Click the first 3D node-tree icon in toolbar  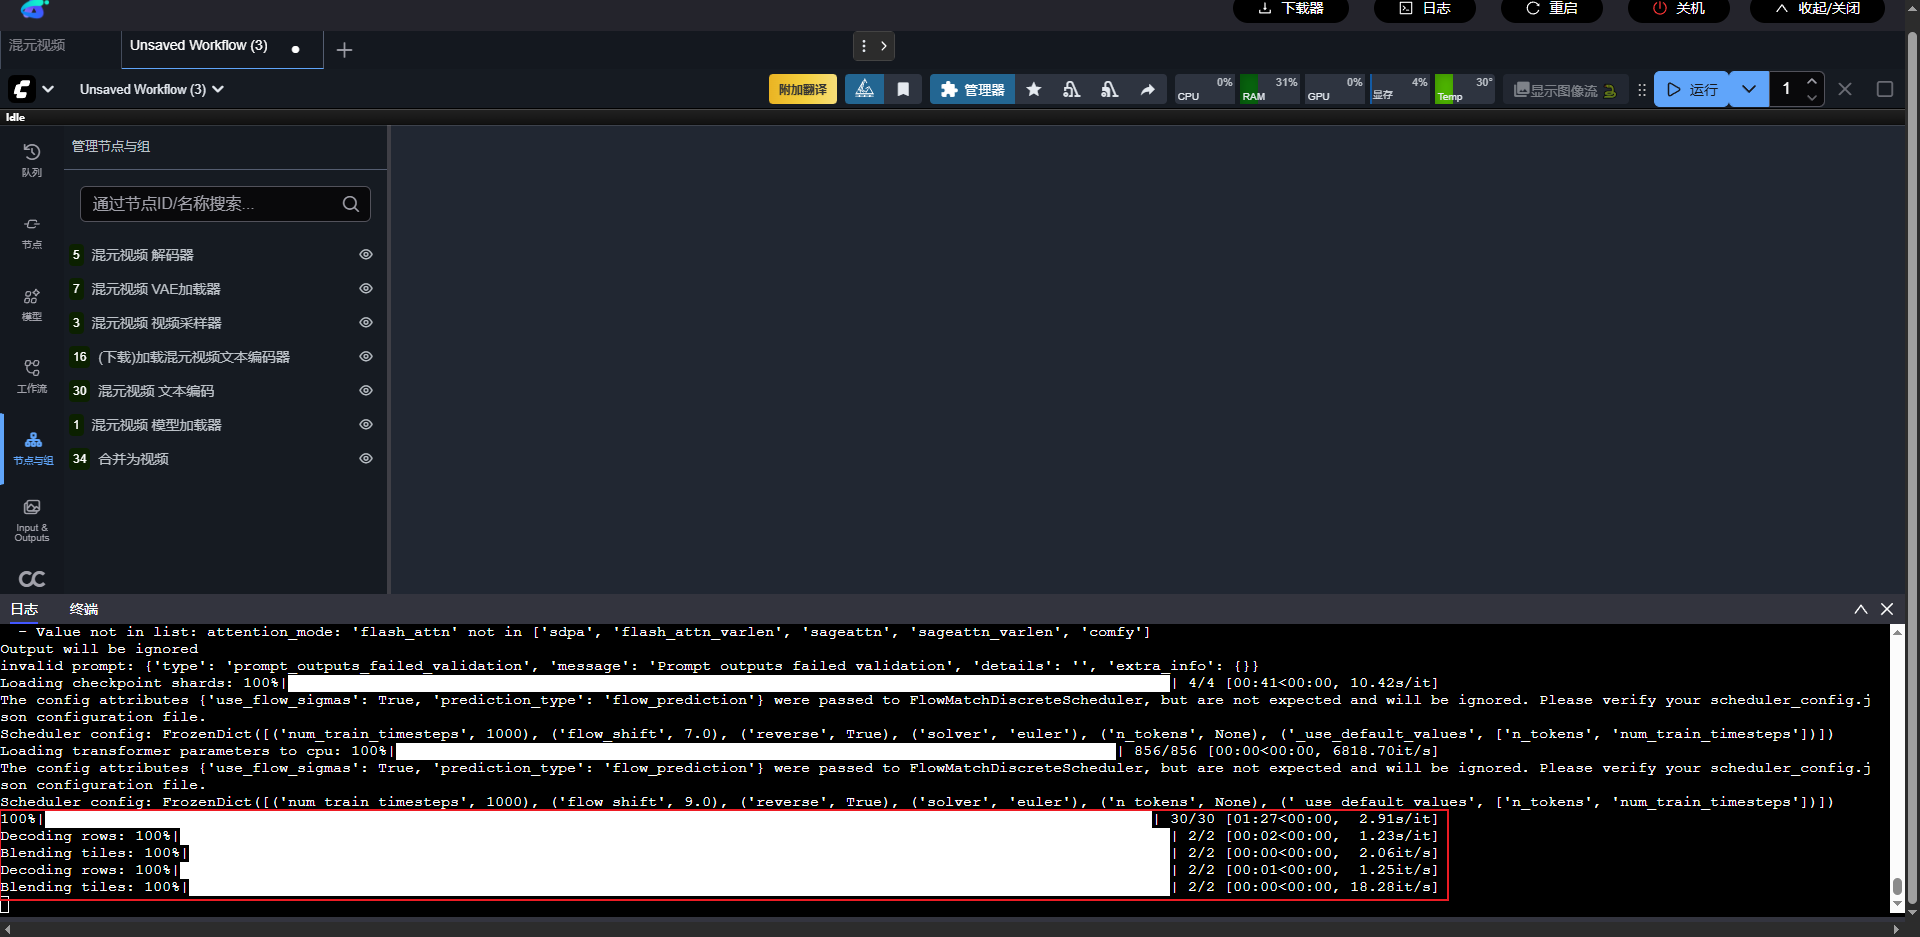[x=1071, y=89]
